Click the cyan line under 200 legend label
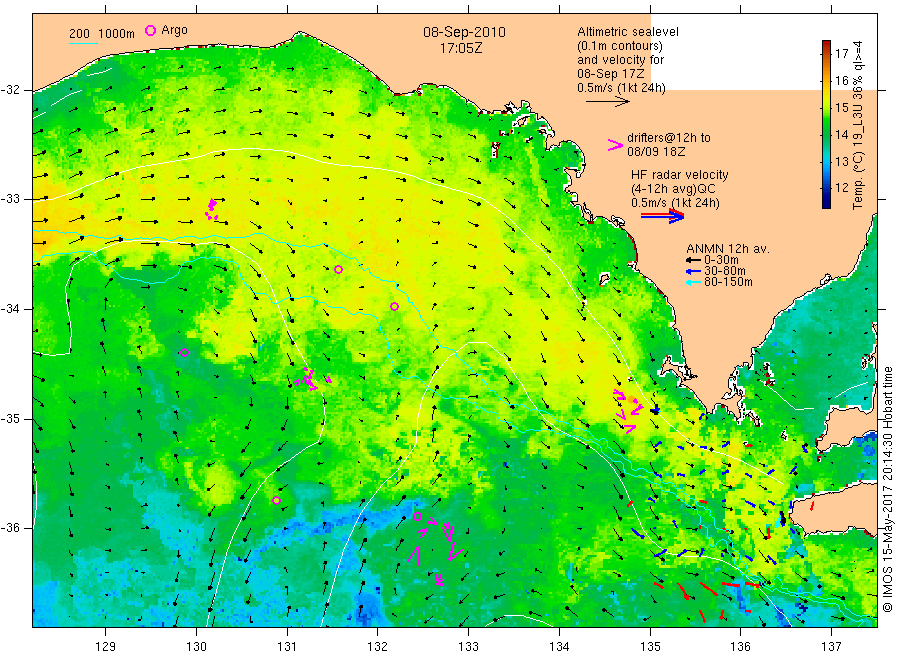The height and width of the screenshot is (660, 900). click(83, 43)
